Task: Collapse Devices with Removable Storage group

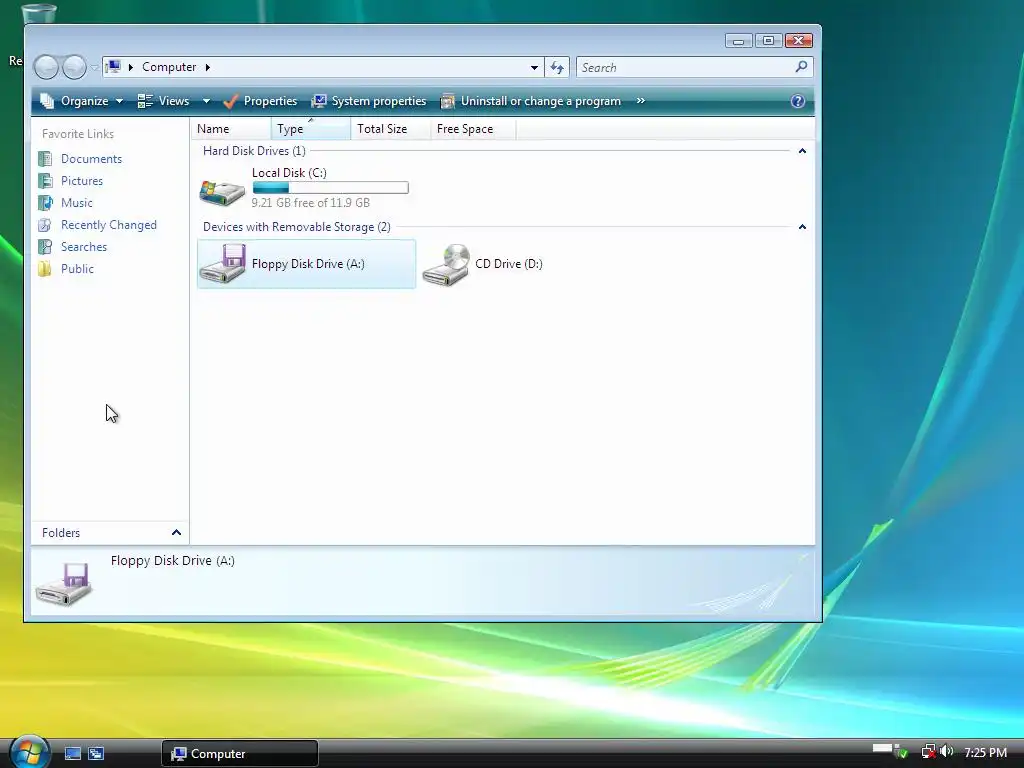Action: click(802, 227)
